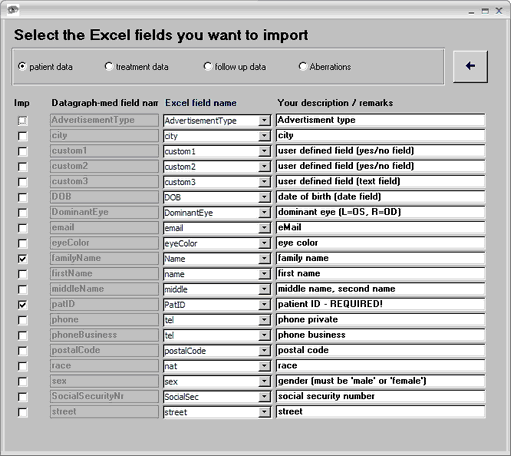The image size is (511, 456).
Task: Click the 'patient ID - REQUIRED!' remarks field
Action: coord(380,304)
